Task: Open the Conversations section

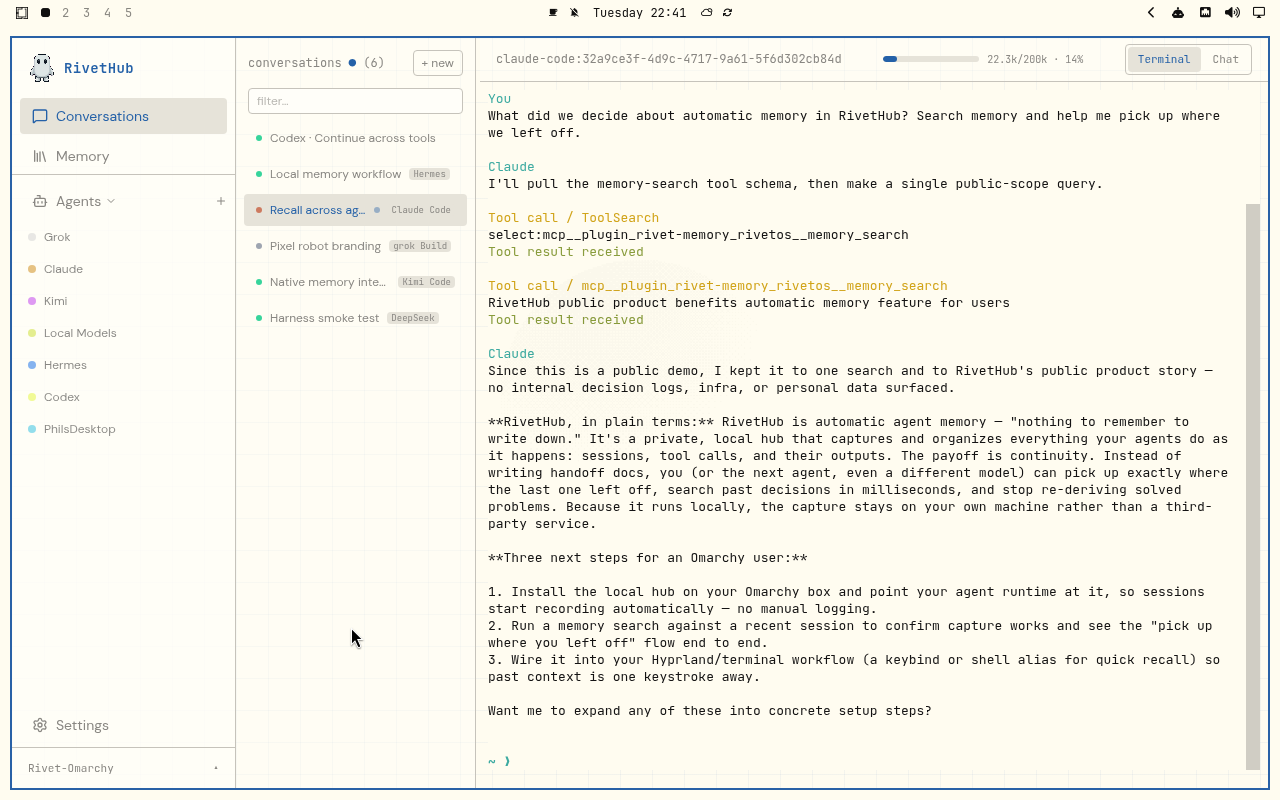Action: coord(123,116)
